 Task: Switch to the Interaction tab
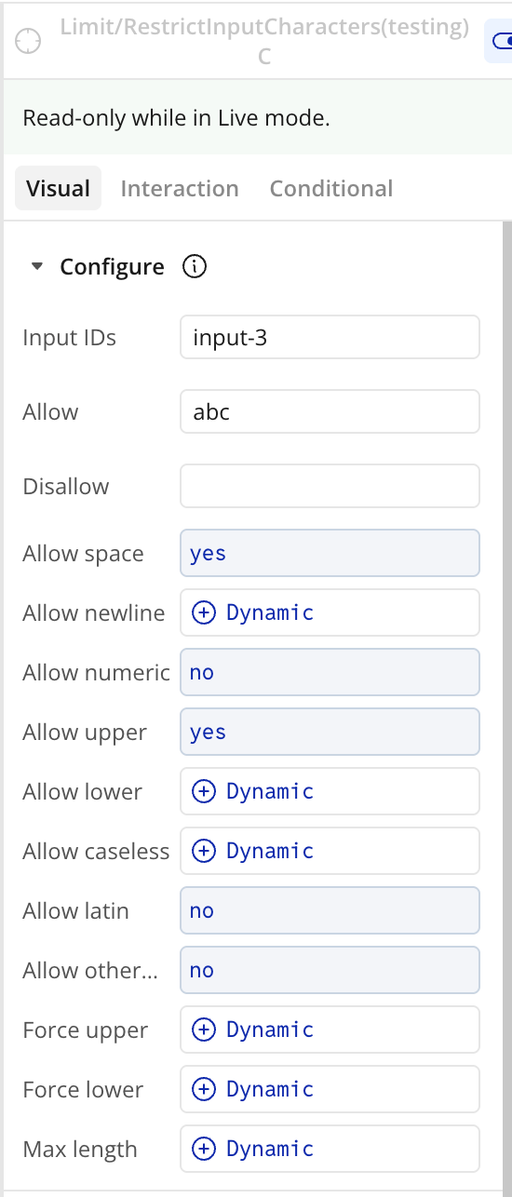179,188
